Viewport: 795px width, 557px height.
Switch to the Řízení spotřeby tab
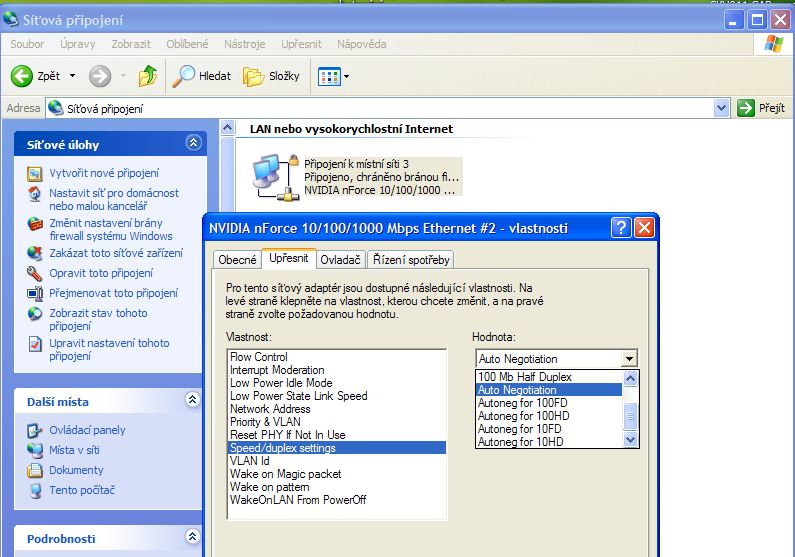pyautogui.click(x=411, y=260)
